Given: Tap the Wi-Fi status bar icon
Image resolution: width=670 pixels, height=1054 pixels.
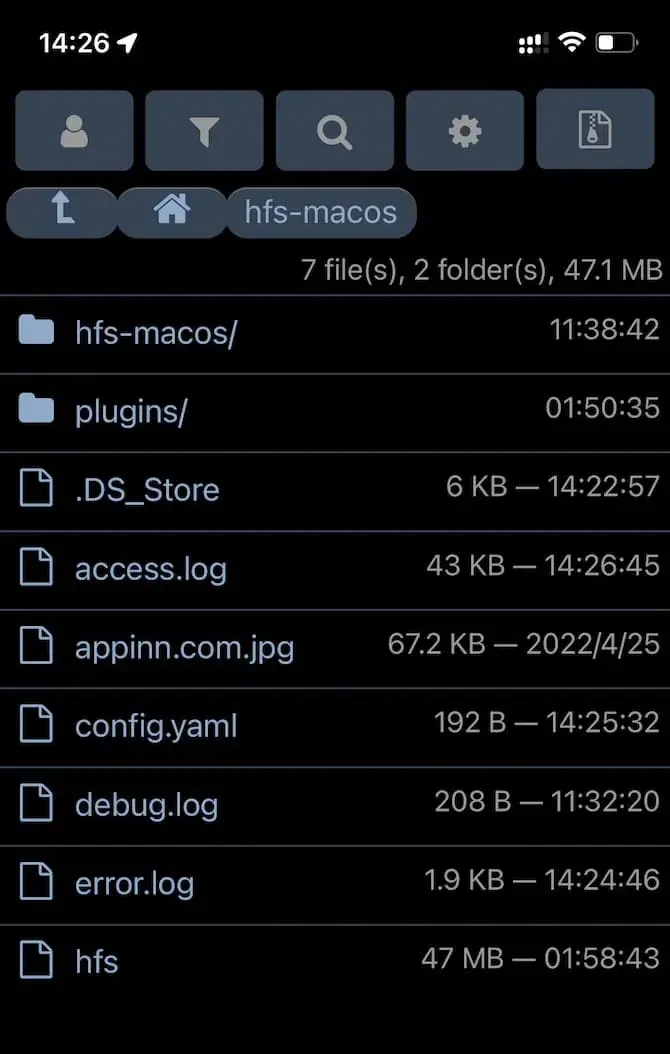Looking at the screenshot, I should [572, 44].
